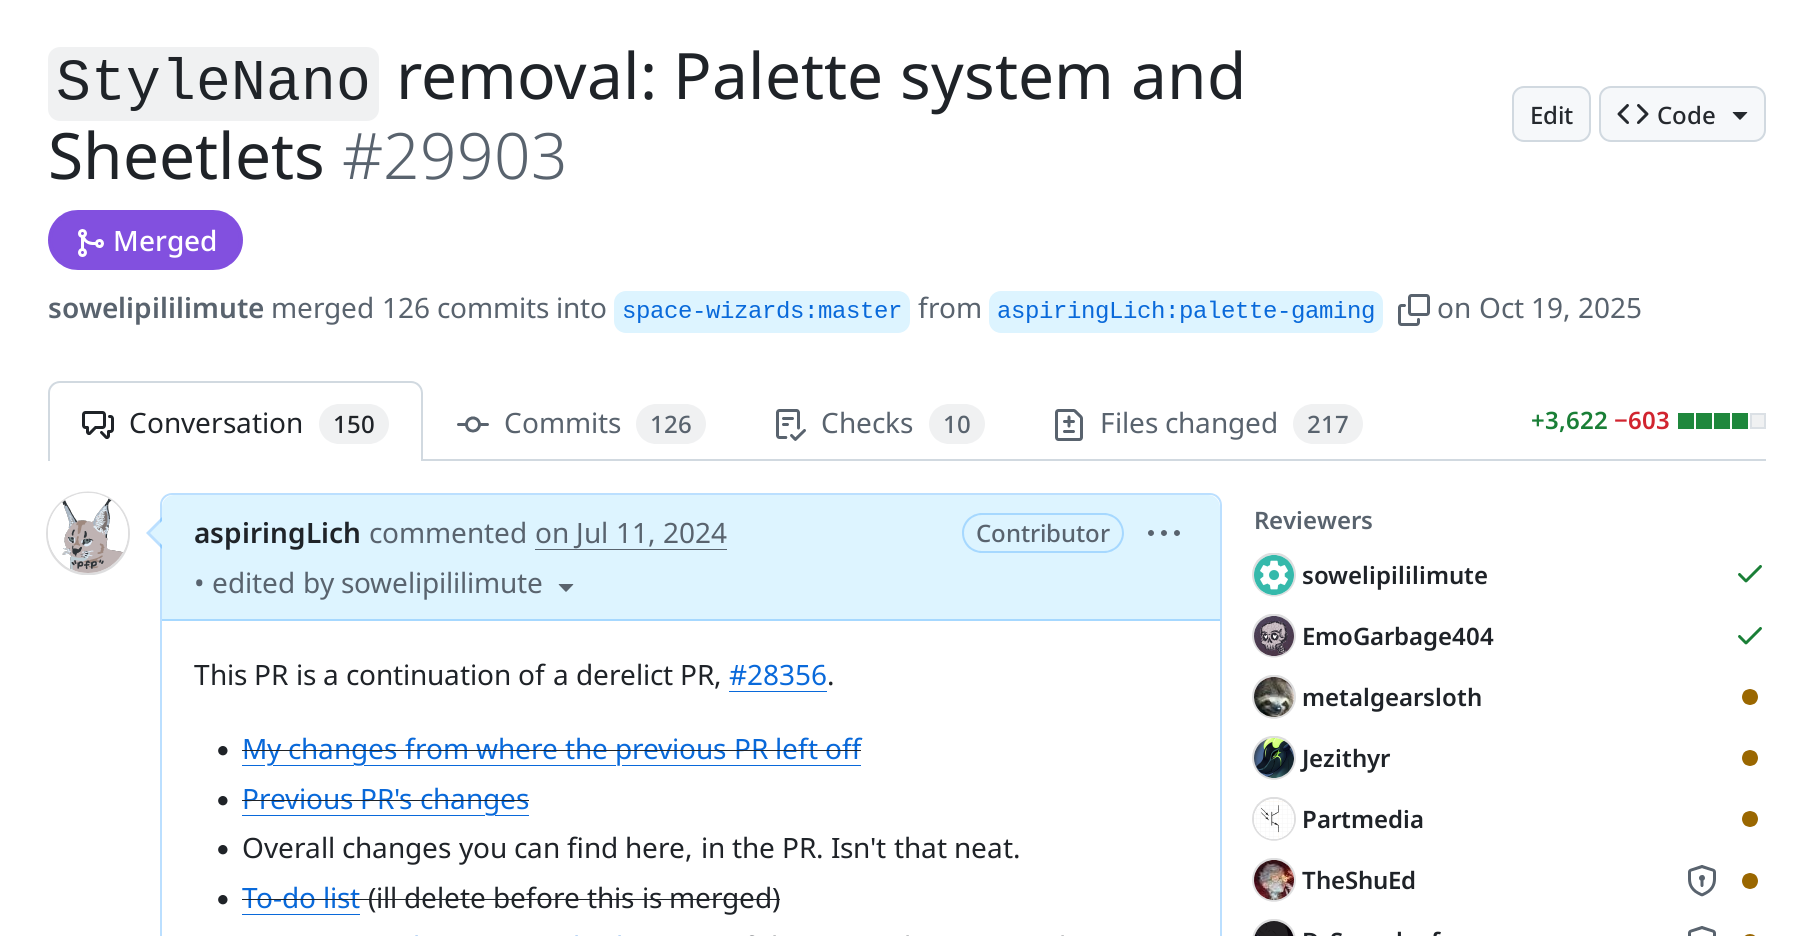The height and width of the screenshot is (936, 1812).
Task: Open the comment options three-dot menu
Action: tap(1163, 534)
